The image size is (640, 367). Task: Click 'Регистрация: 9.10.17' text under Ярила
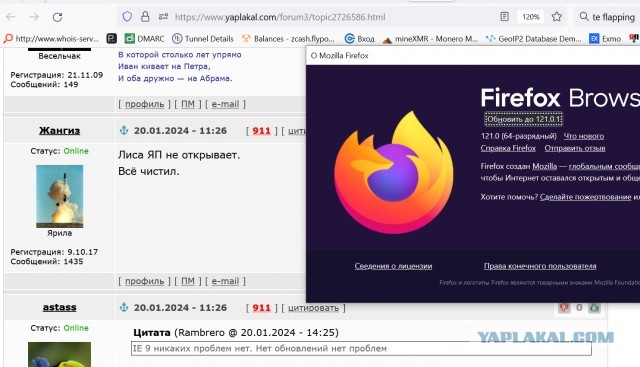tap(54, 252)
